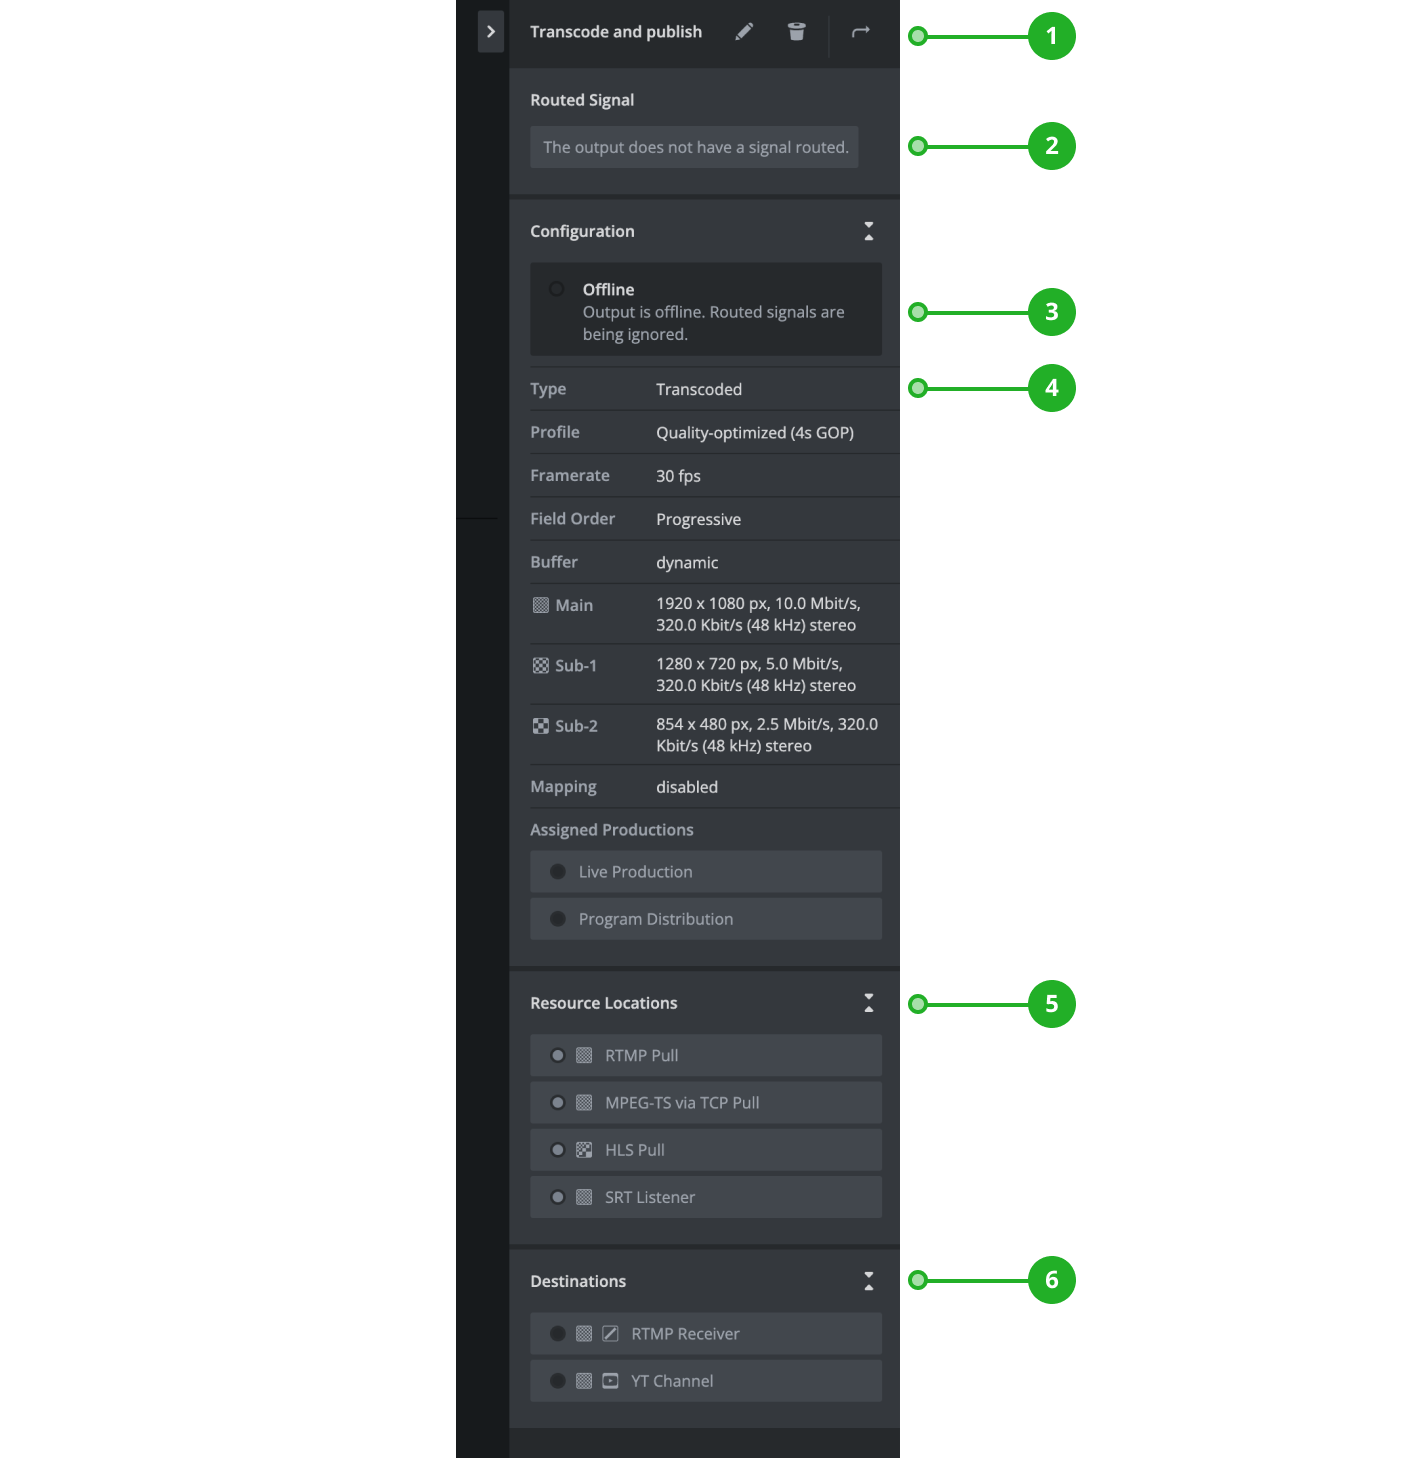Collapse the Configuration section
Screen dimensions: 1410x1458
tap(869, 231)
